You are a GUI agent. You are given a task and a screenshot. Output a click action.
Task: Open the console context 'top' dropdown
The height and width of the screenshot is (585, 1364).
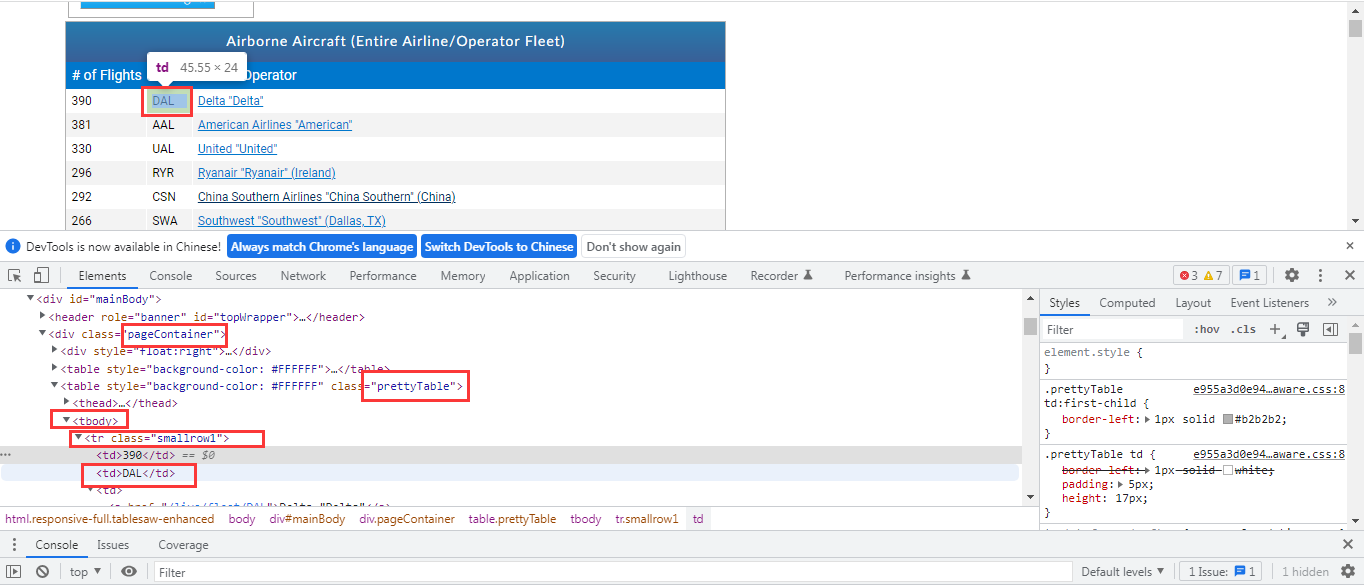[85, 572]
